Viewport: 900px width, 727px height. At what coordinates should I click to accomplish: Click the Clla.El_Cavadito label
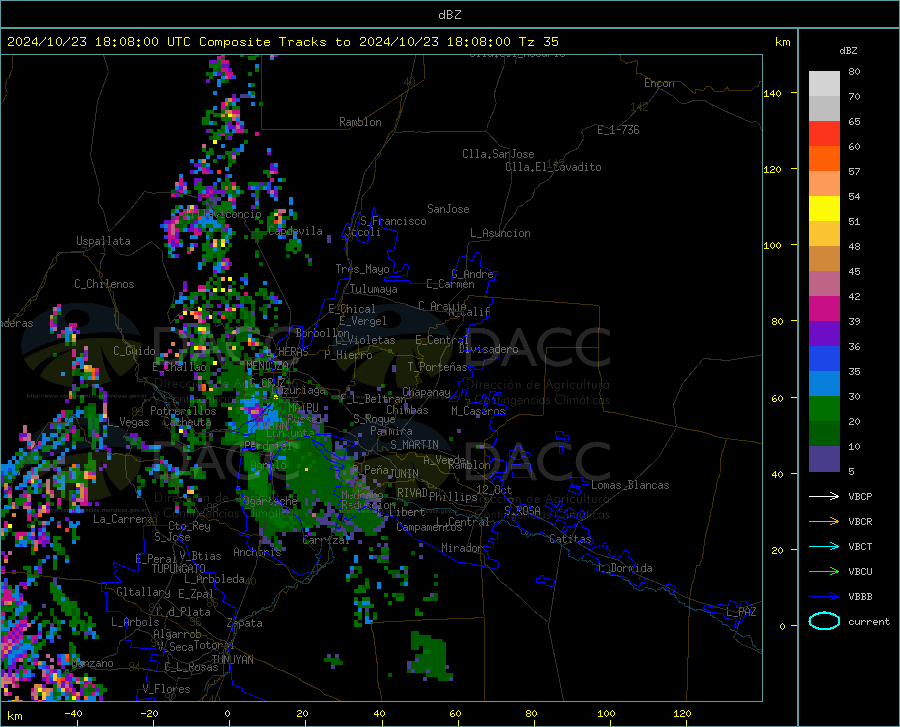pos(553,167)
